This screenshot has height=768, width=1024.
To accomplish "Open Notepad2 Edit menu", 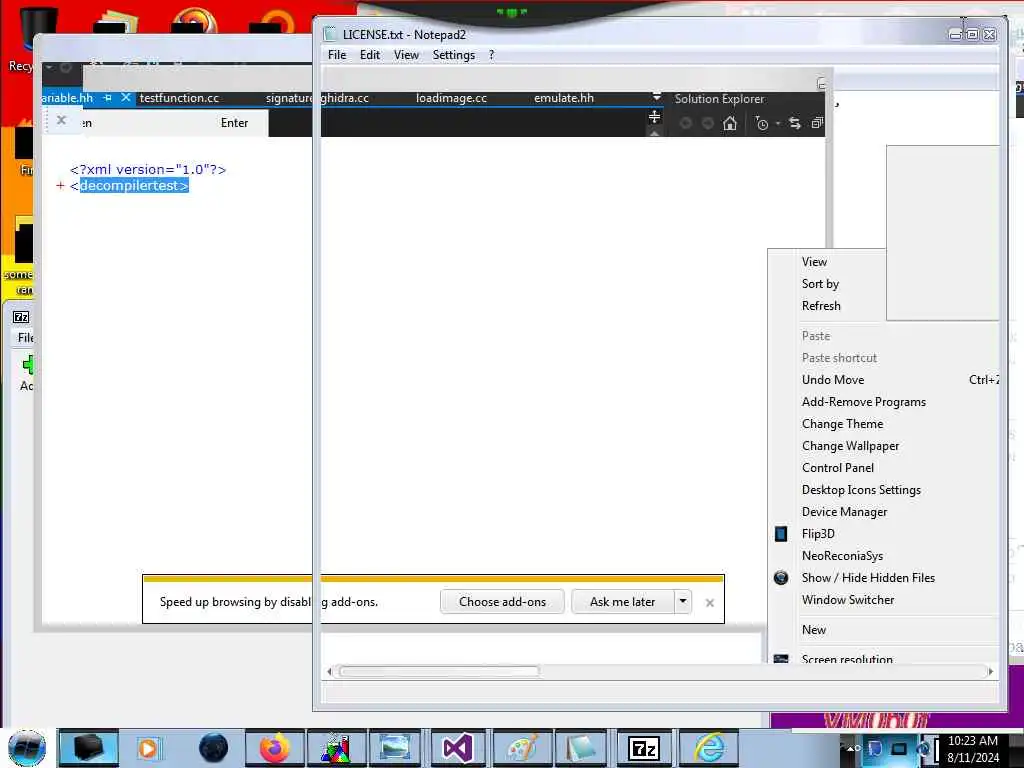I will click(x=370, y=55).
